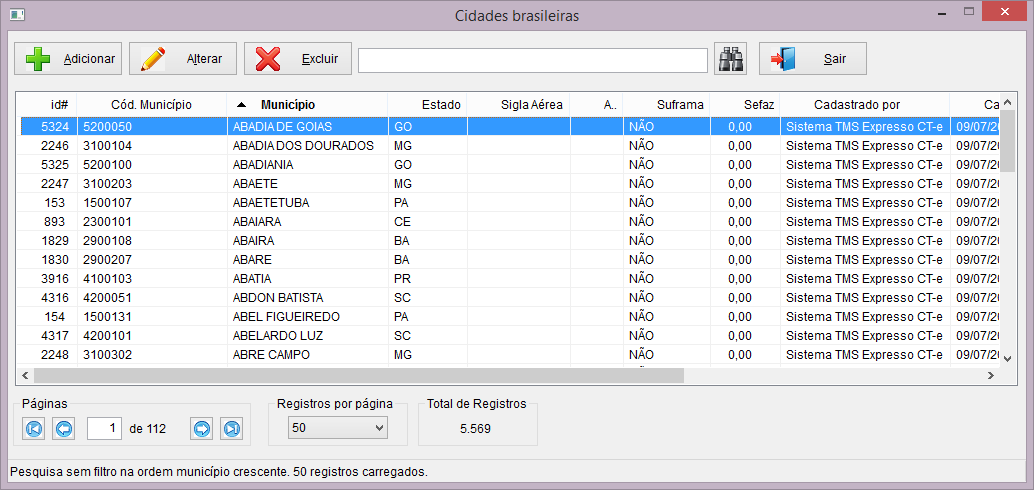Go to previous page arrow icon
This screenshot has width=1034, height=490.
(63, 429)
